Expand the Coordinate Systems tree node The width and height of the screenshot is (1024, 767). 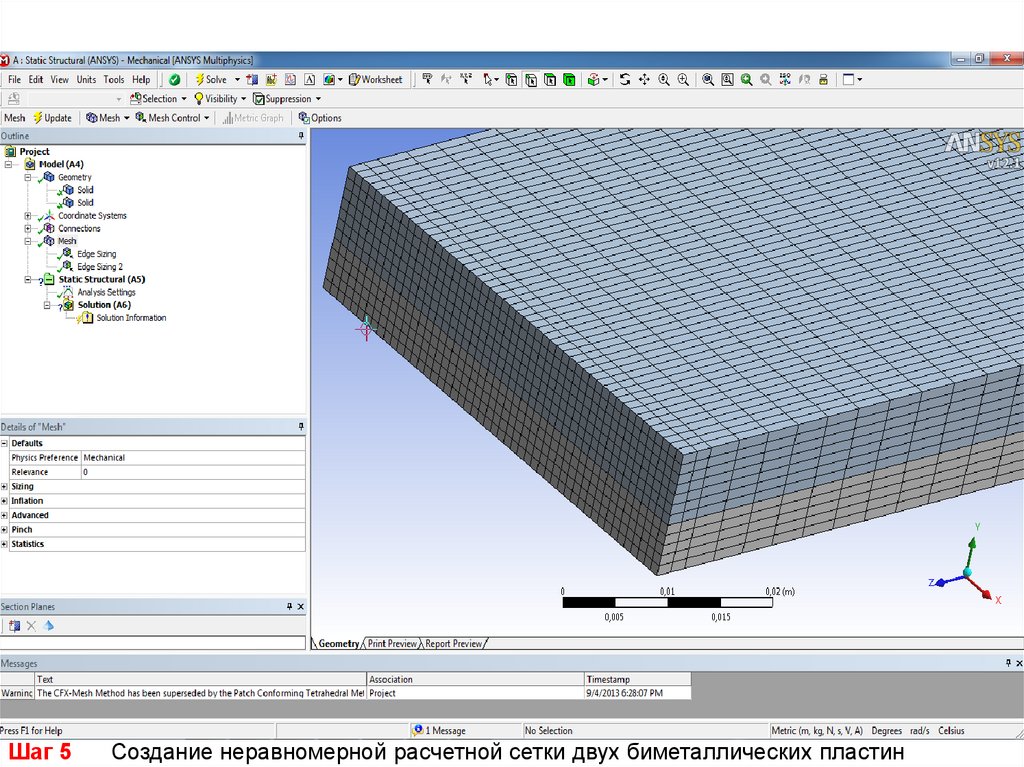pyautogui.click(x=28, y=216)
